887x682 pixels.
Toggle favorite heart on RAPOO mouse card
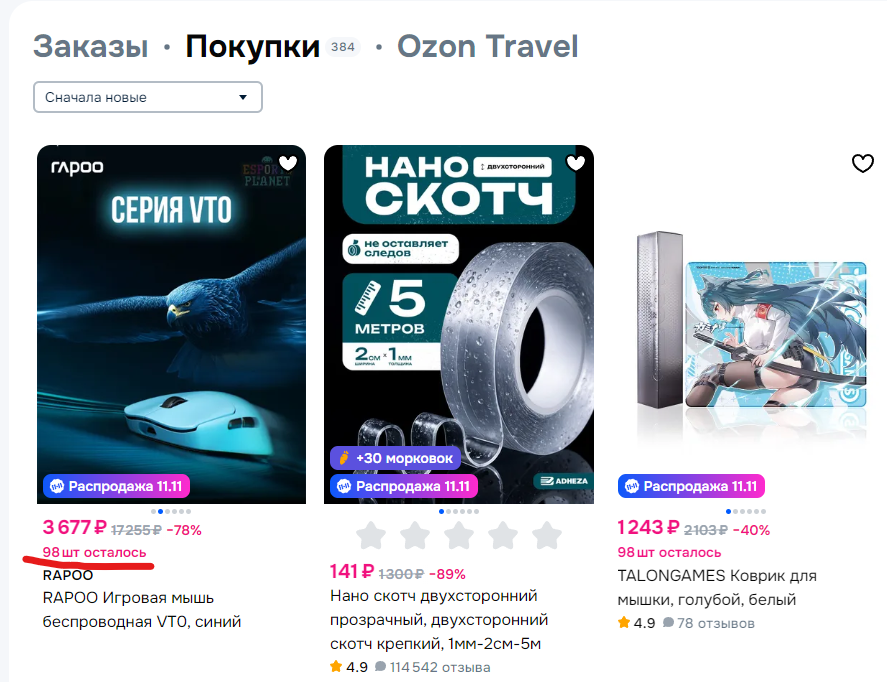tap(288, 163)
